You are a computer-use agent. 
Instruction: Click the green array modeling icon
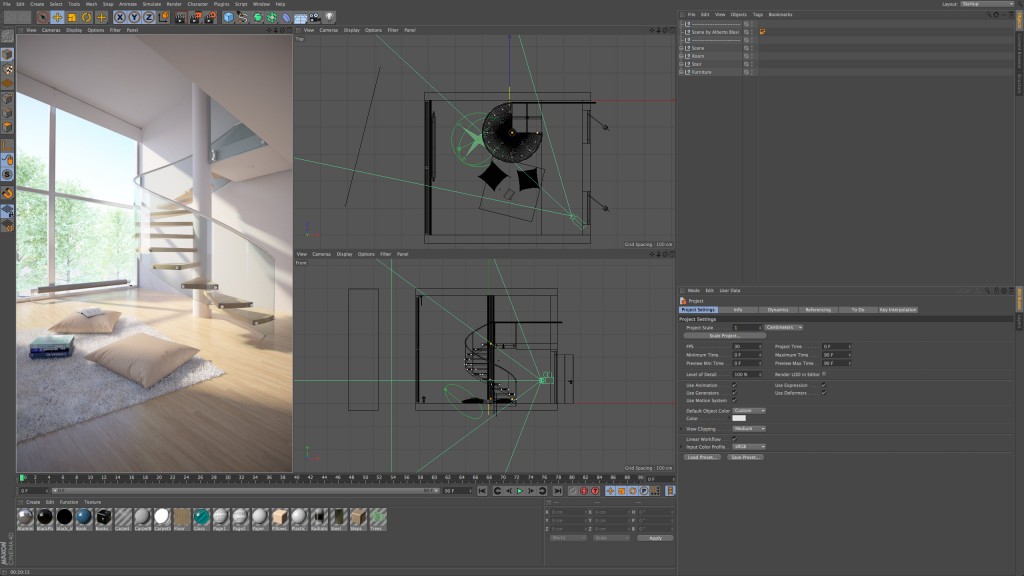tap(272, 18)
